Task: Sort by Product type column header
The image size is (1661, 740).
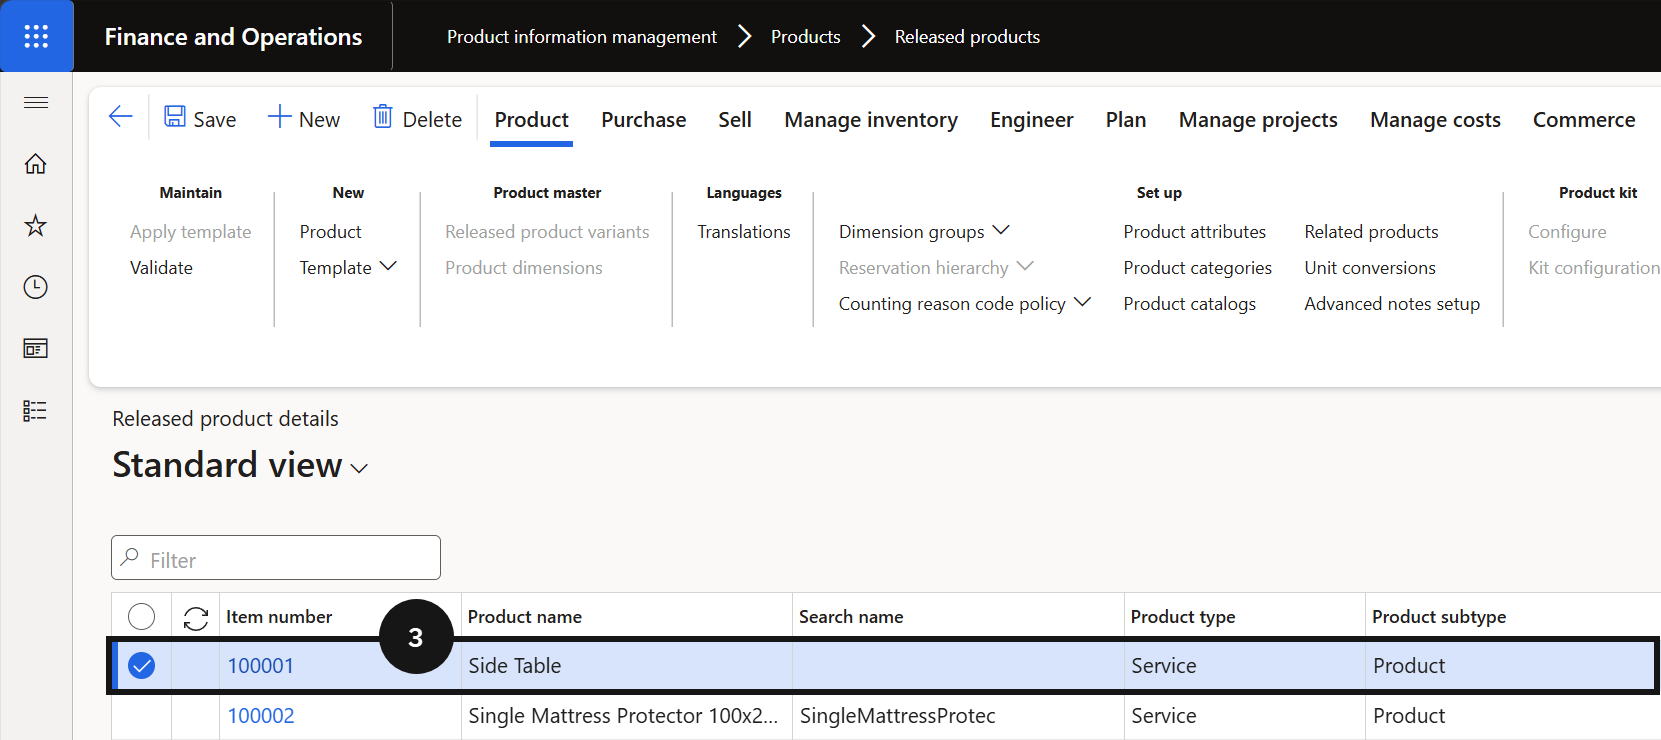Action: click(x=1183, y=617)
